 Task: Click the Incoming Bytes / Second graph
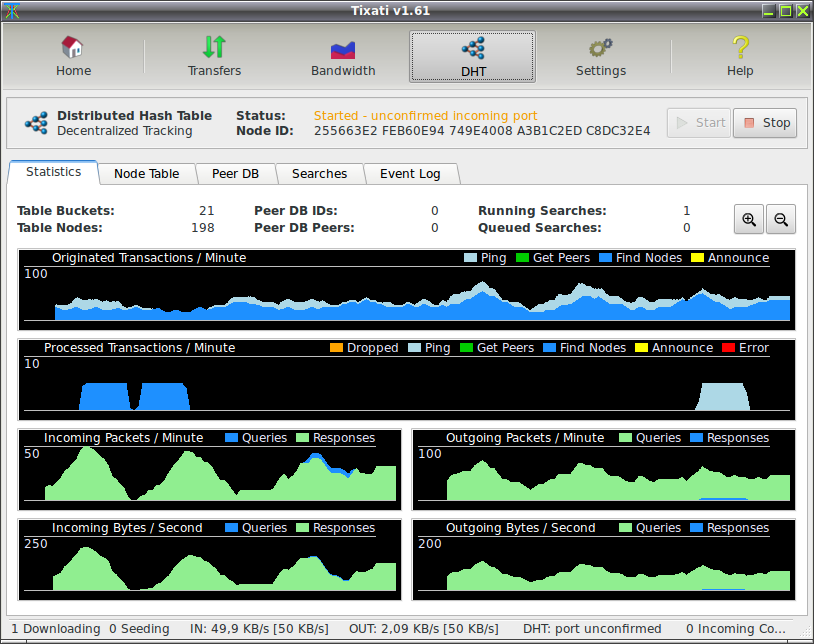tap(210, 559)
